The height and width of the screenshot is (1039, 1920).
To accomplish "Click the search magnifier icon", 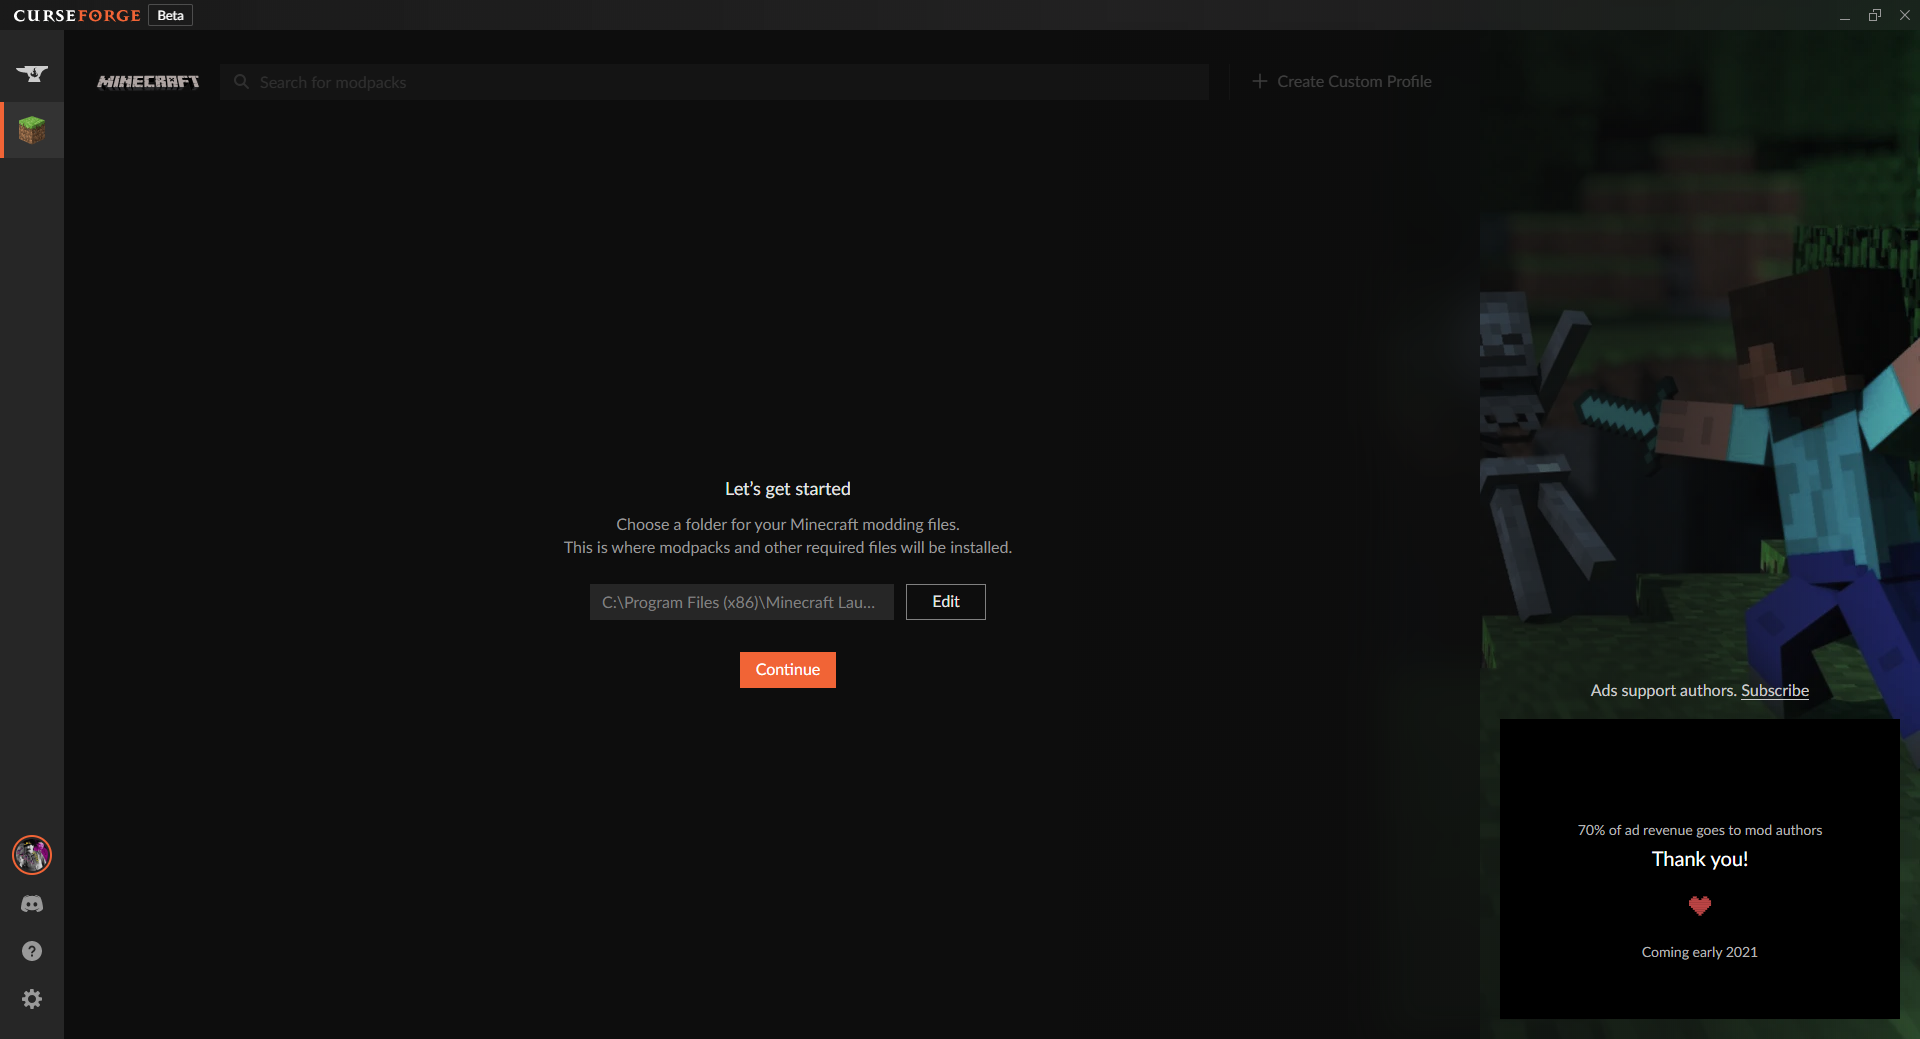I will point(241,82).
